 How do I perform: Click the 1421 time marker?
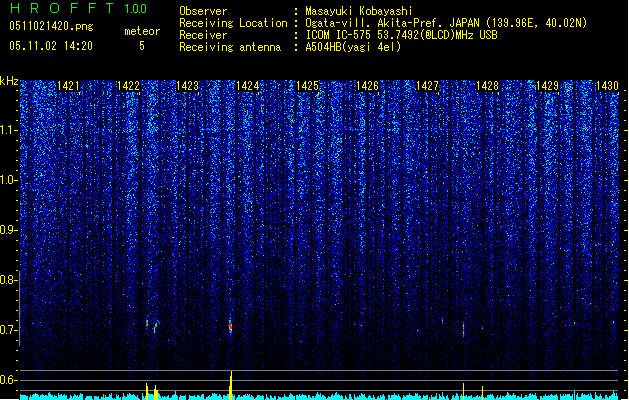(x=68, y=86)
